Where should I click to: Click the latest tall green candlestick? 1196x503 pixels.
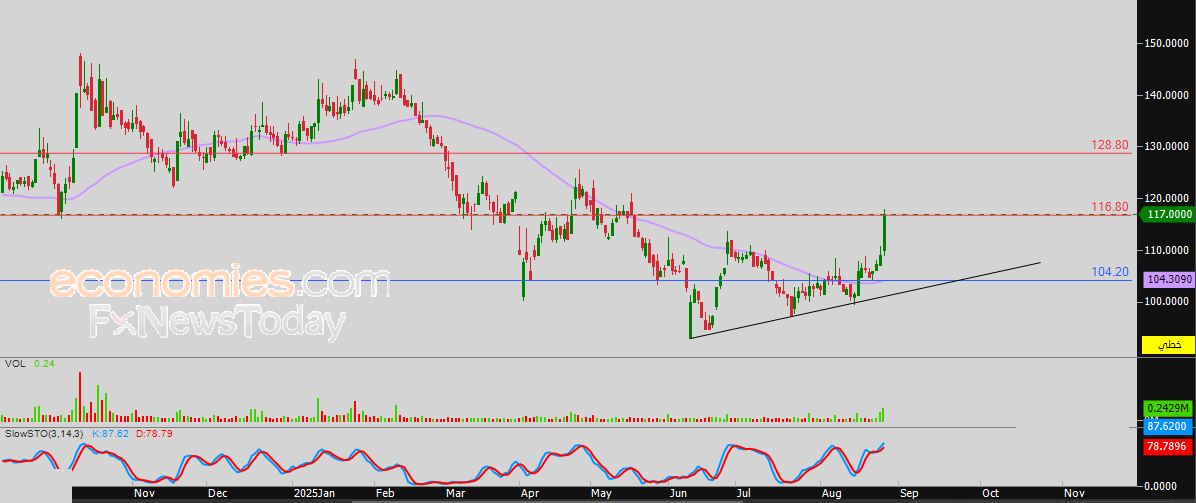(x=885, y=231)
